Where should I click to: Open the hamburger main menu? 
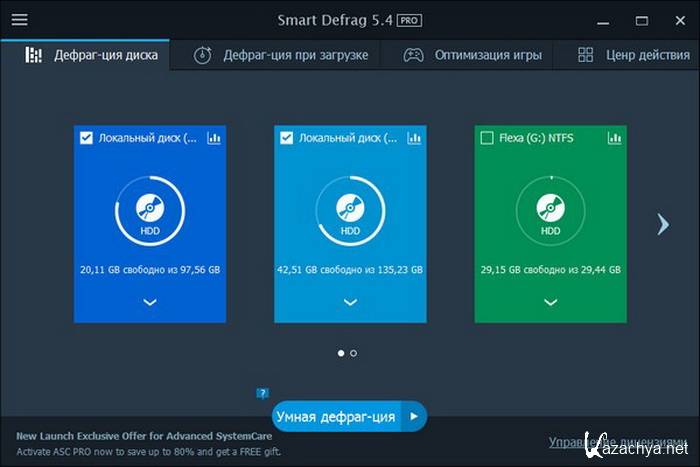point(19,20)
